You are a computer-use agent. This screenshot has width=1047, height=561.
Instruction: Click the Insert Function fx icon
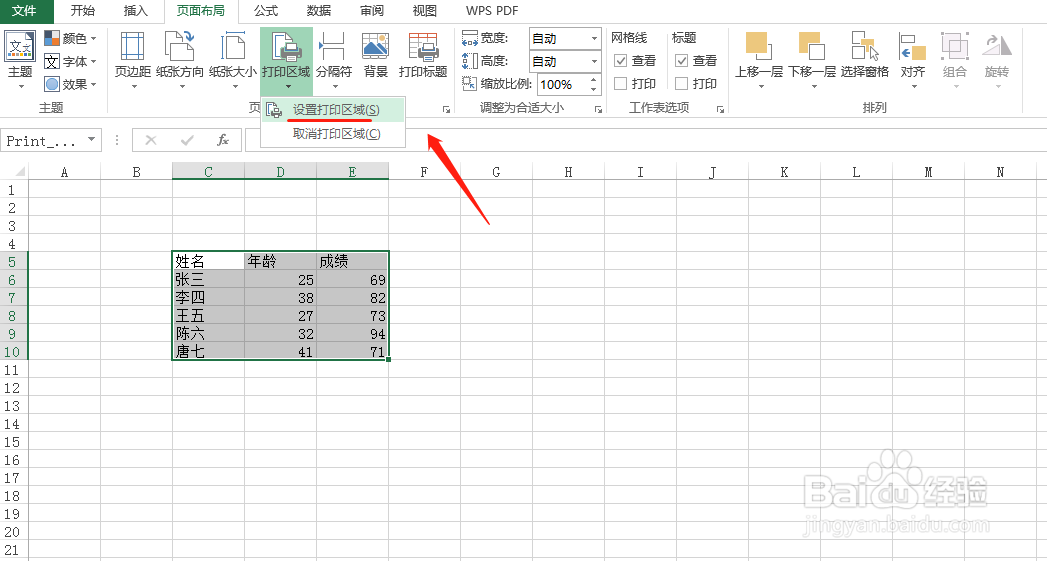(x=223, y=140)
